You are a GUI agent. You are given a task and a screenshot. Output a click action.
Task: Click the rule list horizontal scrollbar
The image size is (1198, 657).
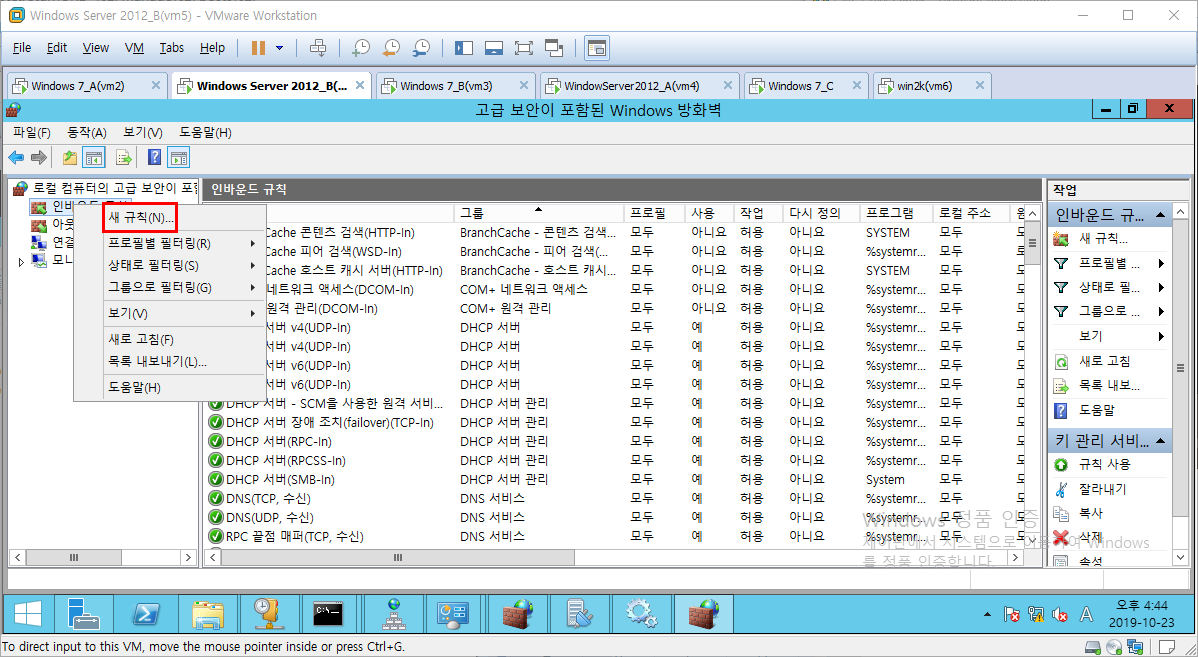click(397, 558)
